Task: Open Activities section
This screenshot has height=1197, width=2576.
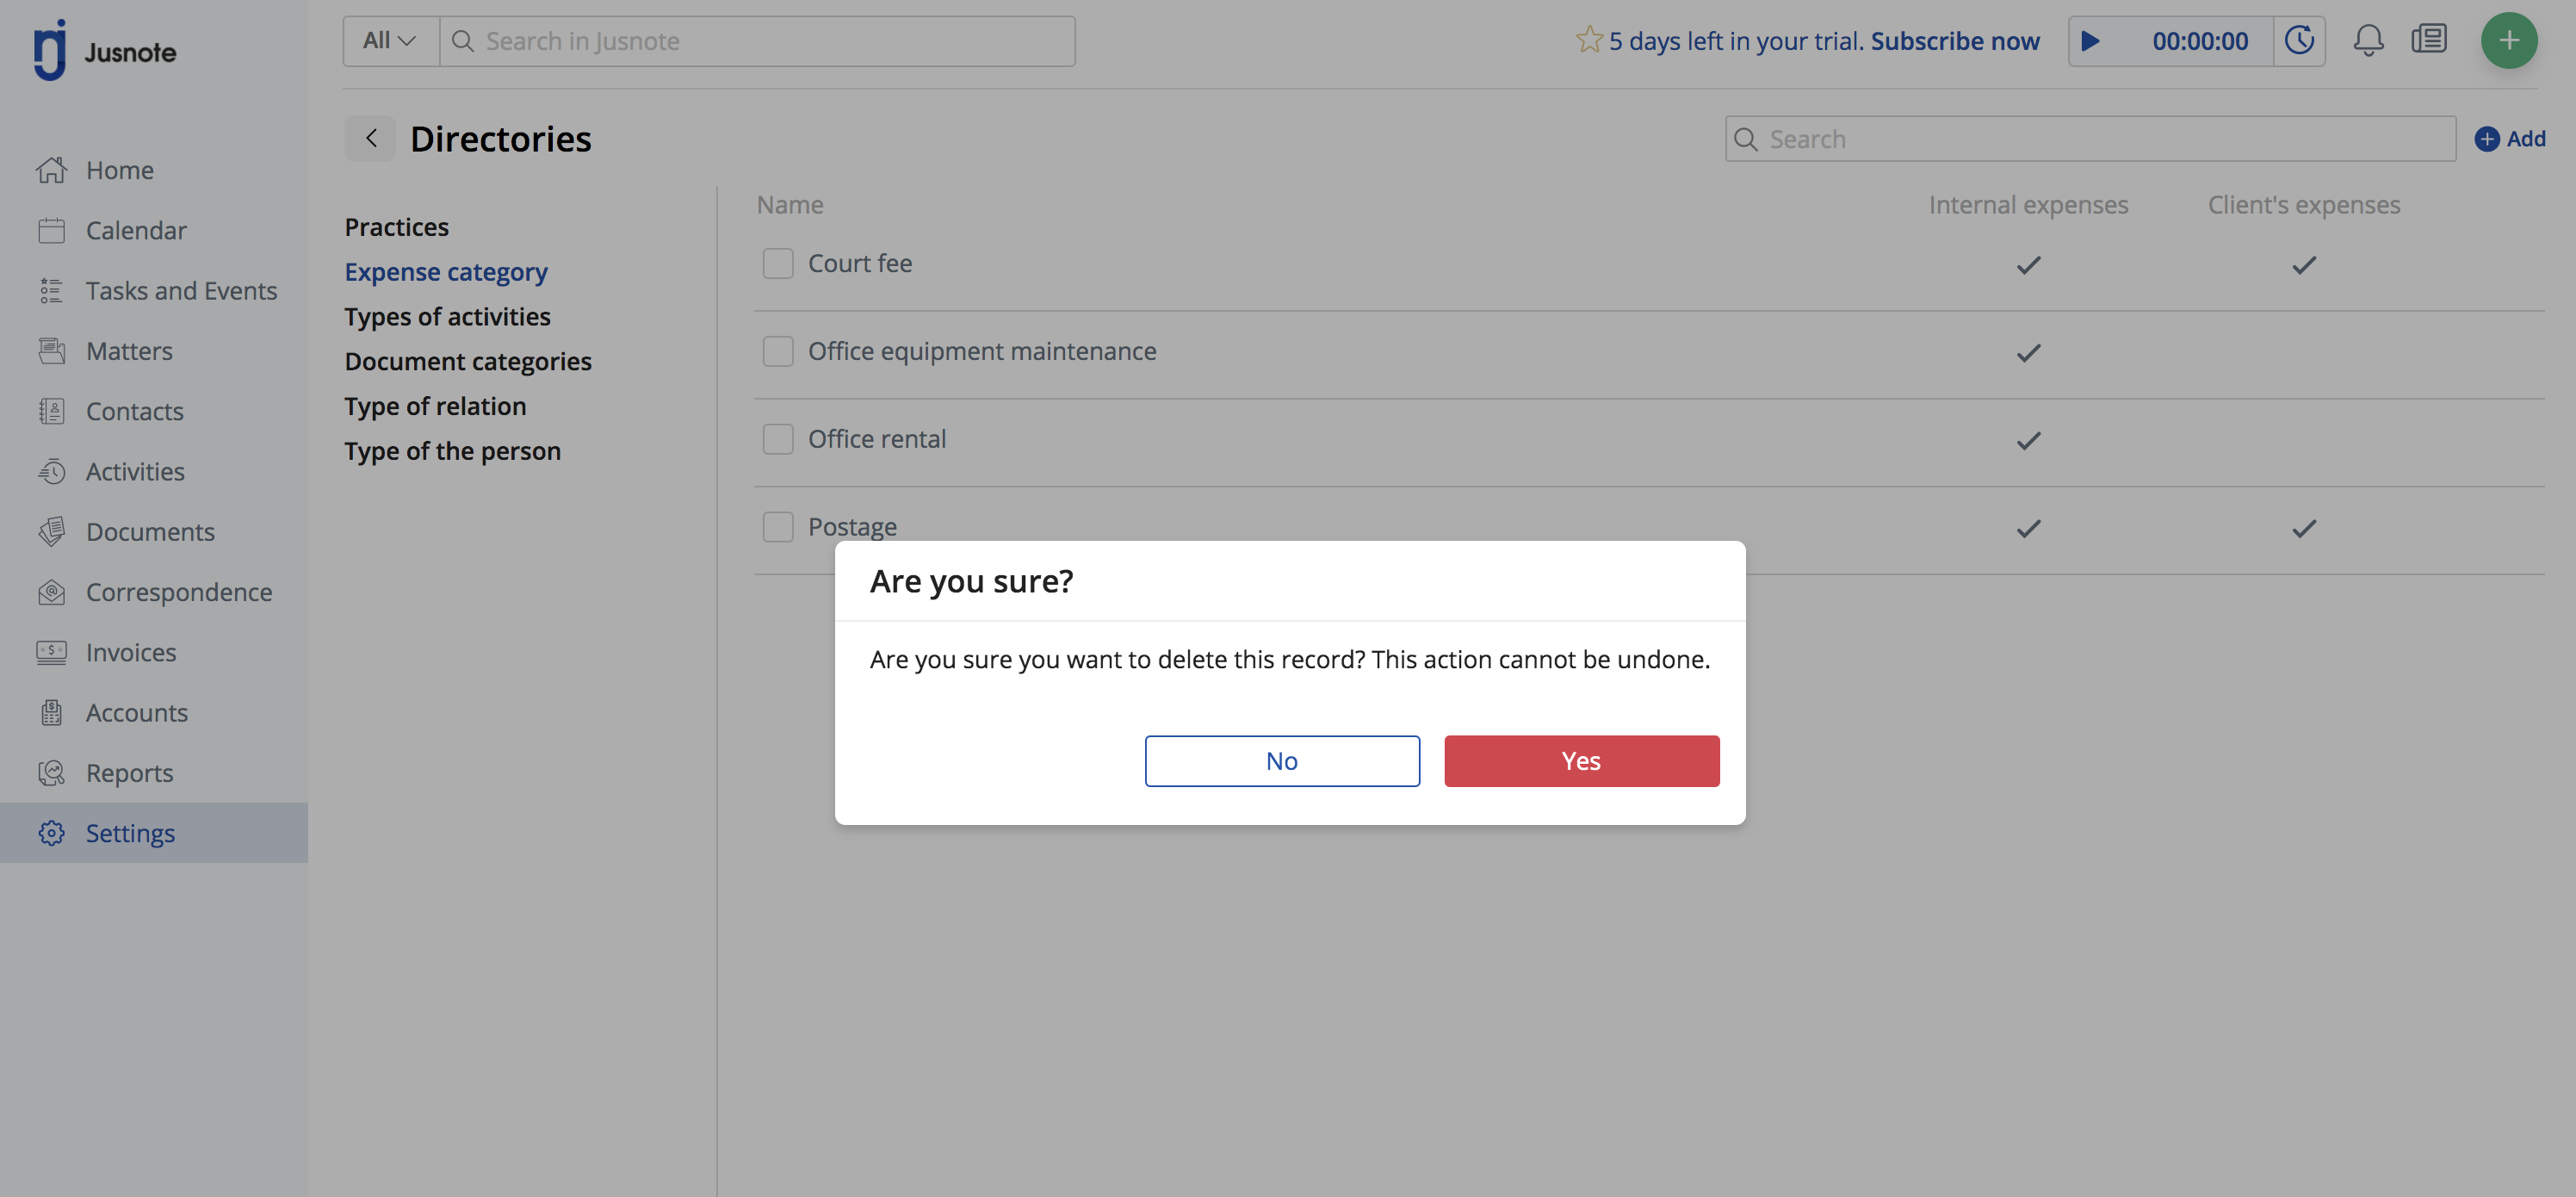Action: pyautogui.click(x=135, y=471)
